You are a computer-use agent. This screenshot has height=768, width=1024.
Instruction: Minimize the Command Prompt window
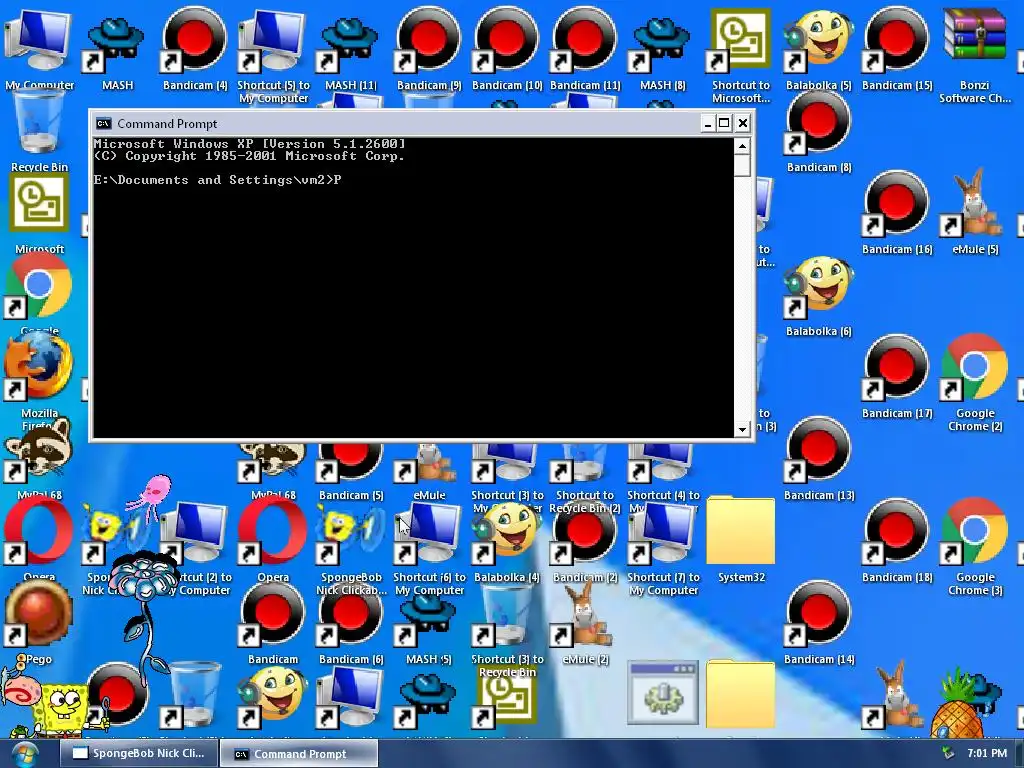[x=708, y=123]
